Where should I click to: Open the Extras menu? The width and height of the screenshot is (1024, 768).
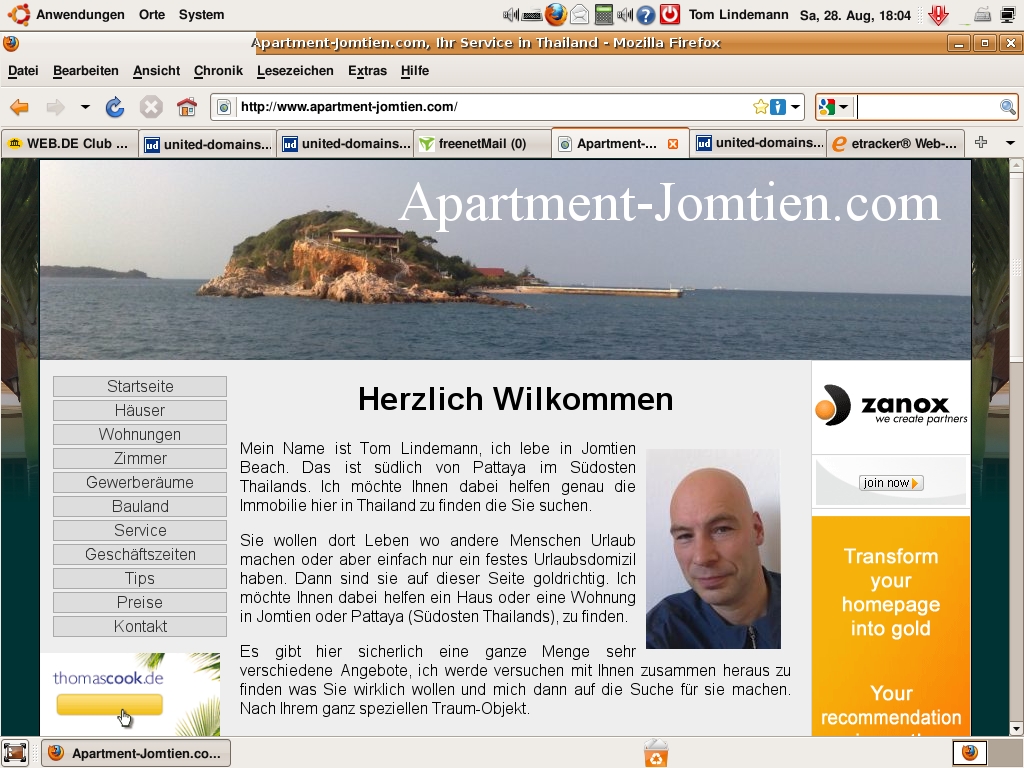coord(367,71)
